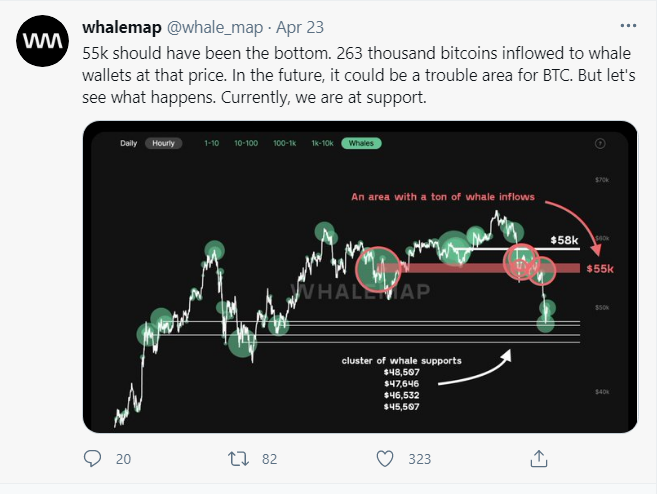Choose the 10-100 wallet filter

coord(245,143)
